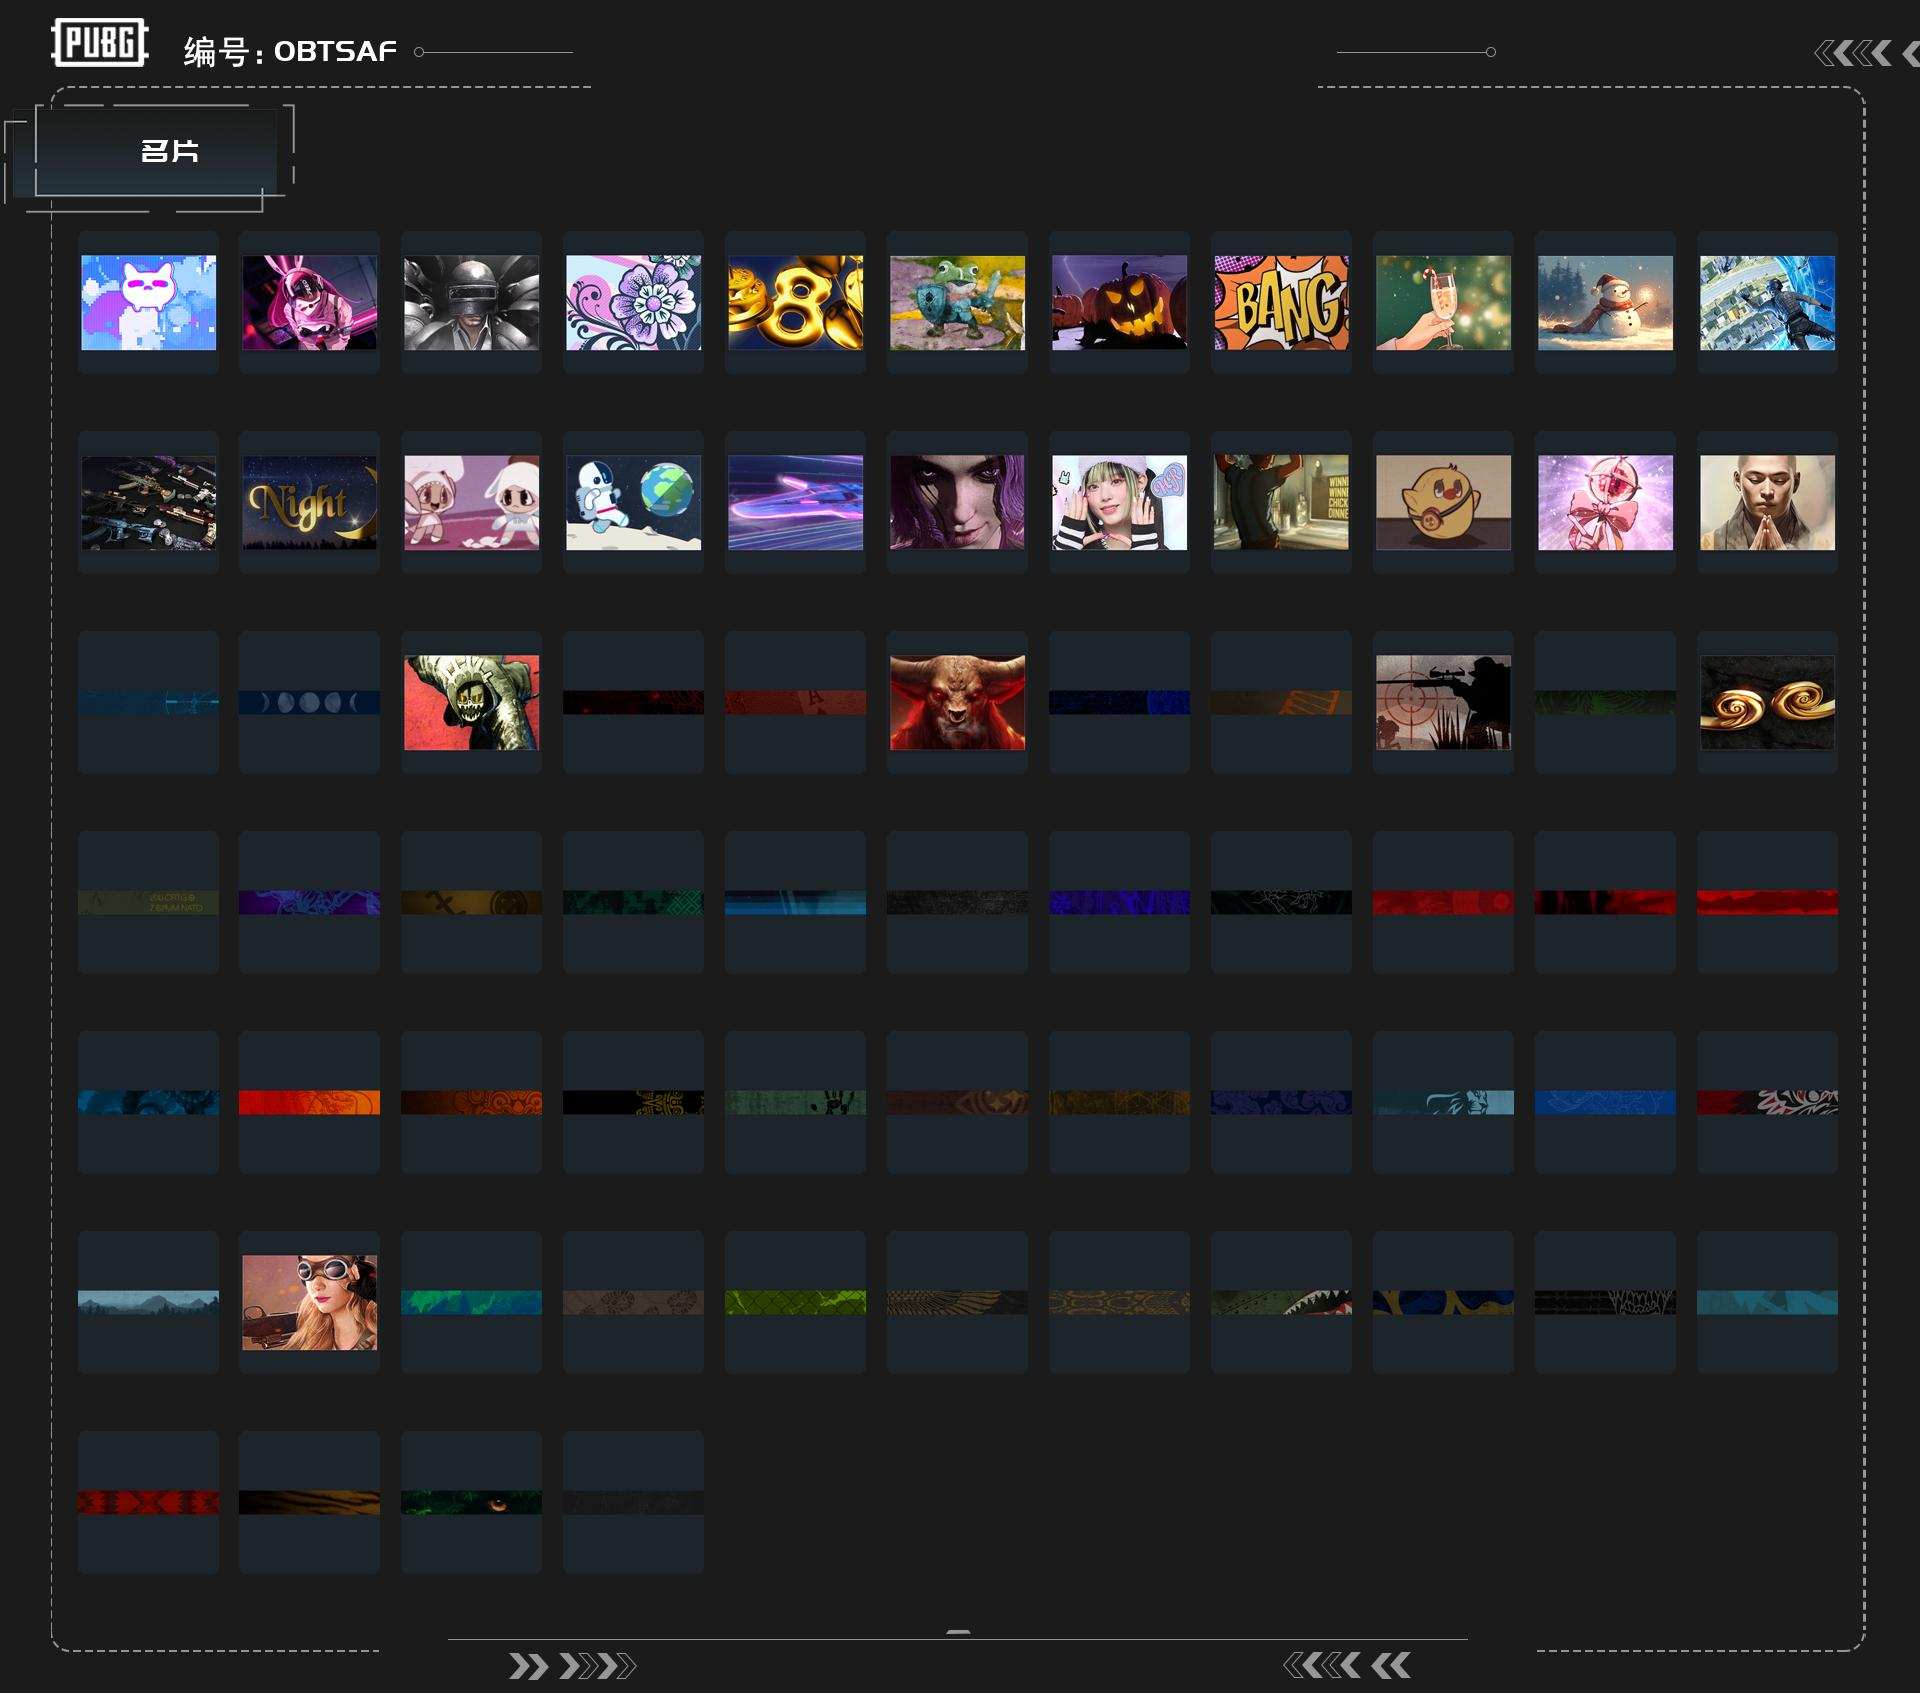Choose the green banner with handprint

pyautogui.click(x=796, y=1103)
